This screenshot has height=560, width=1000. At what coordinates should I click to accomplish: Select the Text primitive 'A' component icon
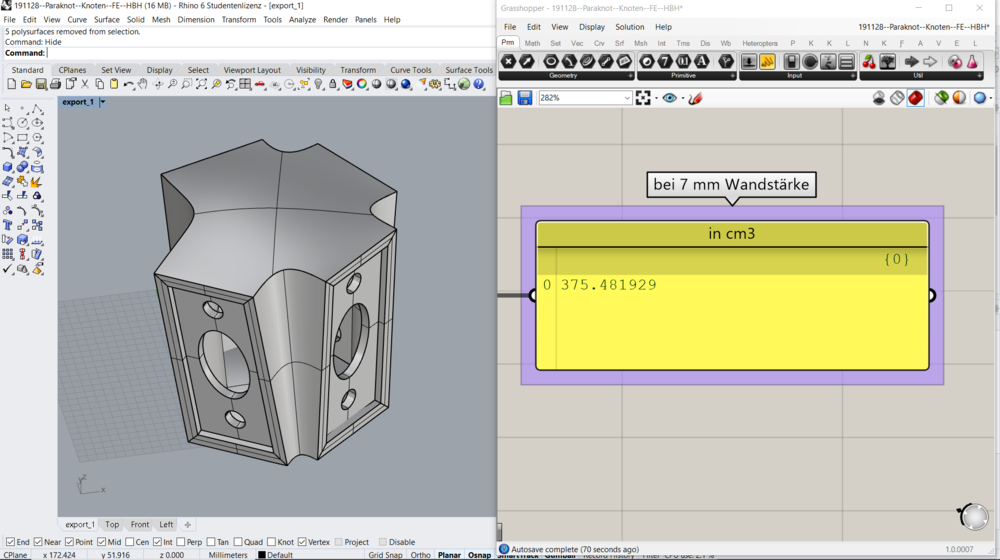coord(702,62)
